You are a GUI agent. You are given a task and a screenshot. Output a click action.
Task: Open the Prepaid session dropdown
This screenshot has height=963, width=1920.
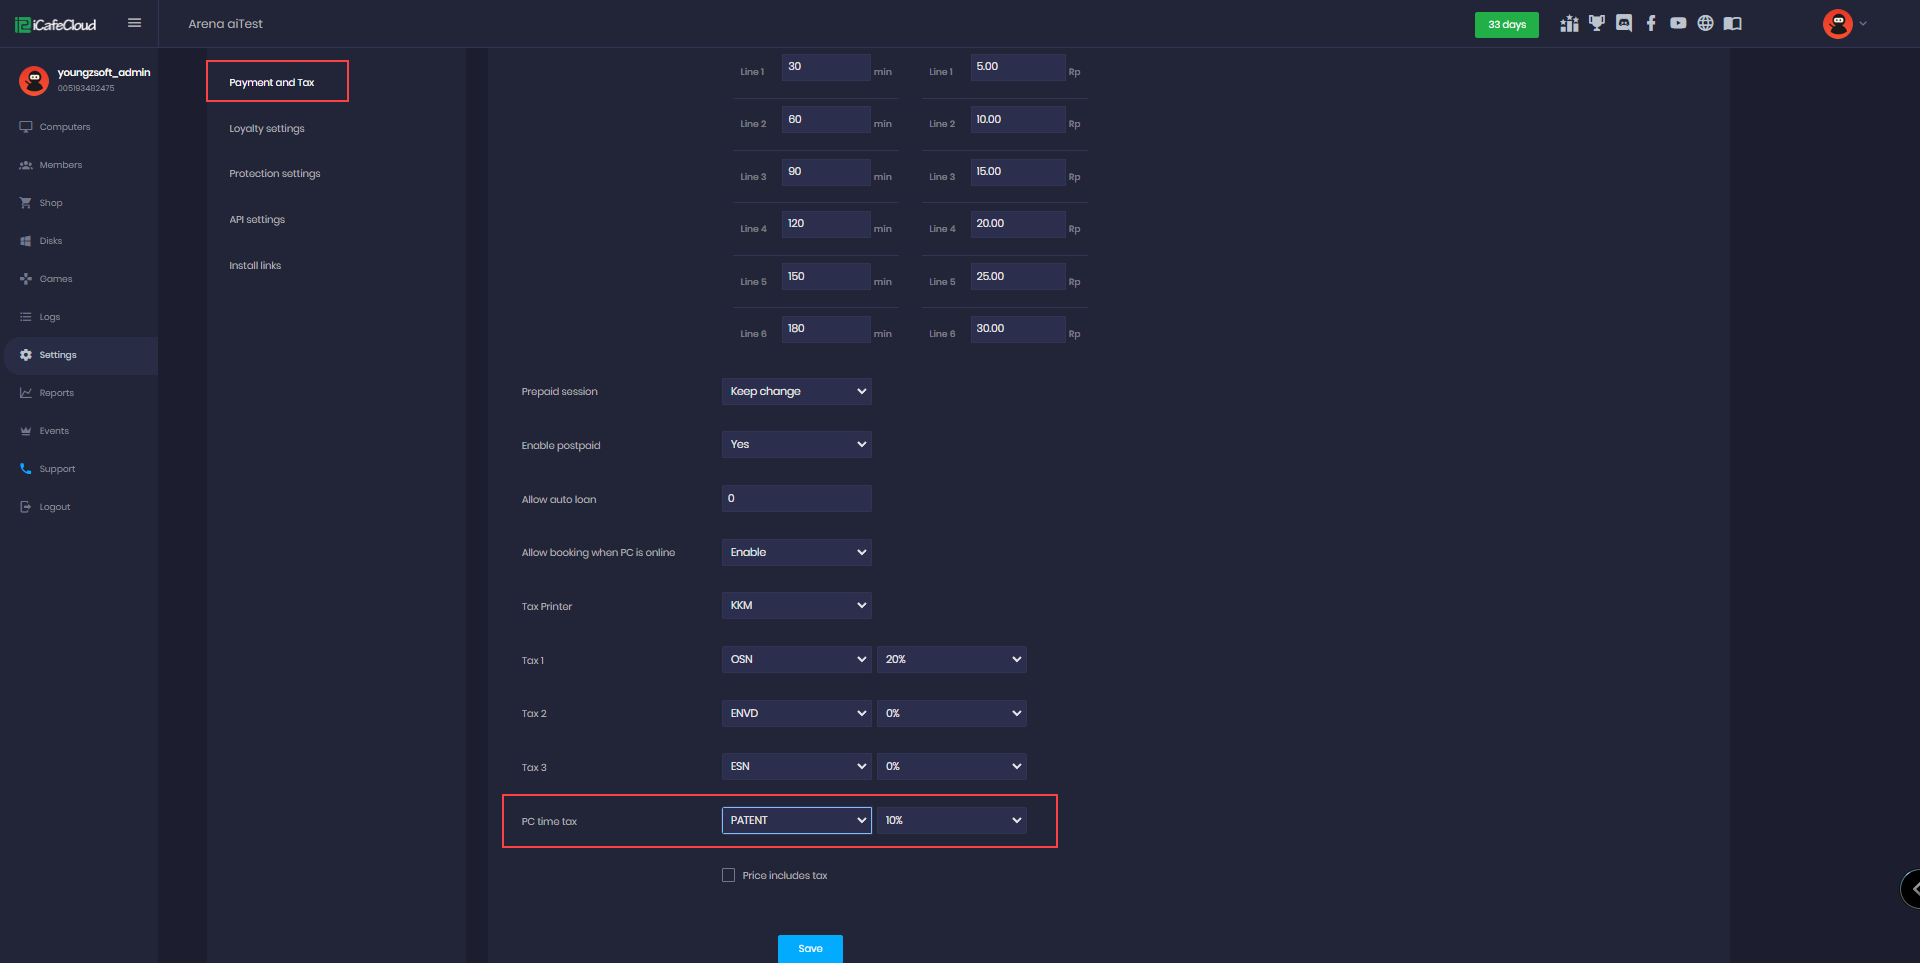(x=796, y=392)
